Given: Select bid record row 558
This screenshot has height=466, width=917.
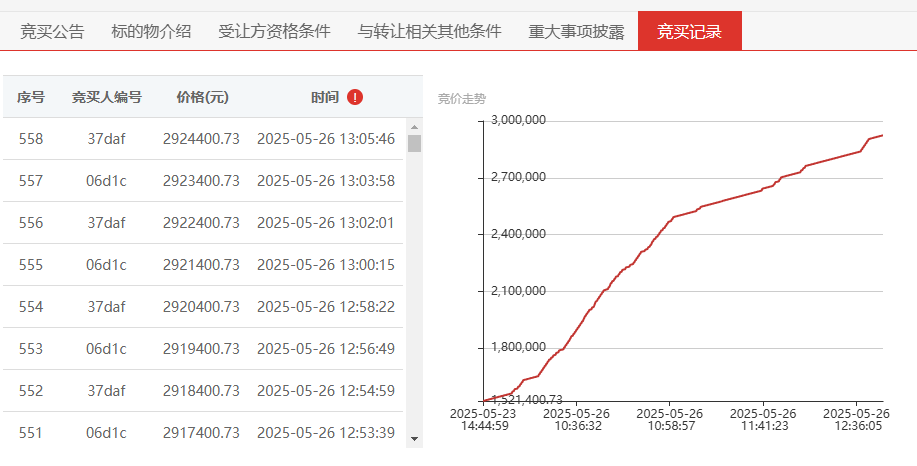Looking at the screenshot, I should click(203, 139).
